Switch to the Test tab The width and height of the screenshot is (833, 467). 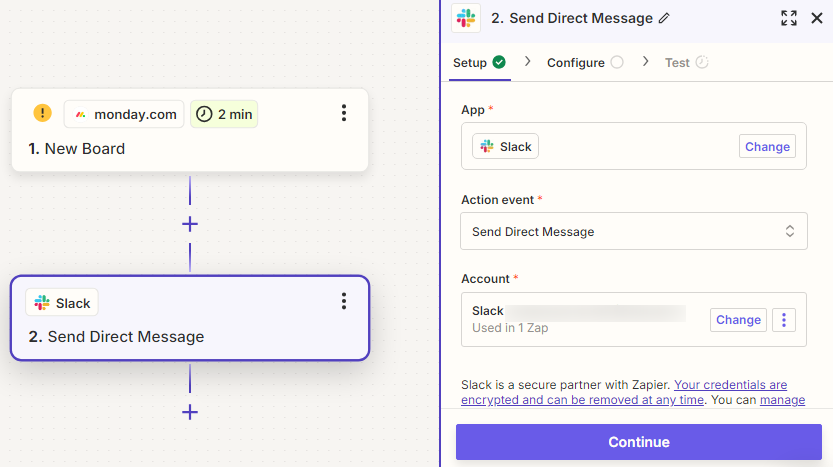[x=686, y=63]
